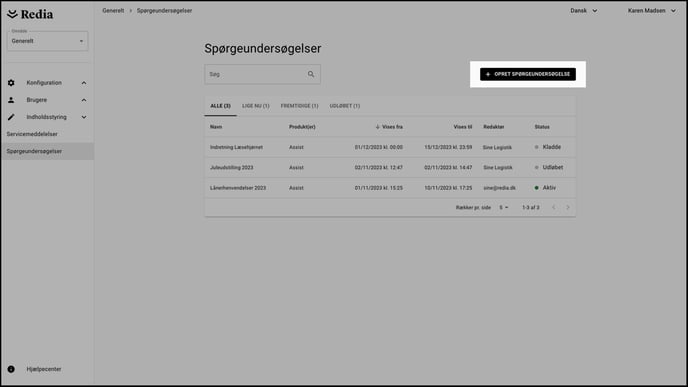Click Opret spørgeundersøgelse button
Image resolution: width=688 pixels, height=387 pixels.
(528, 74)
